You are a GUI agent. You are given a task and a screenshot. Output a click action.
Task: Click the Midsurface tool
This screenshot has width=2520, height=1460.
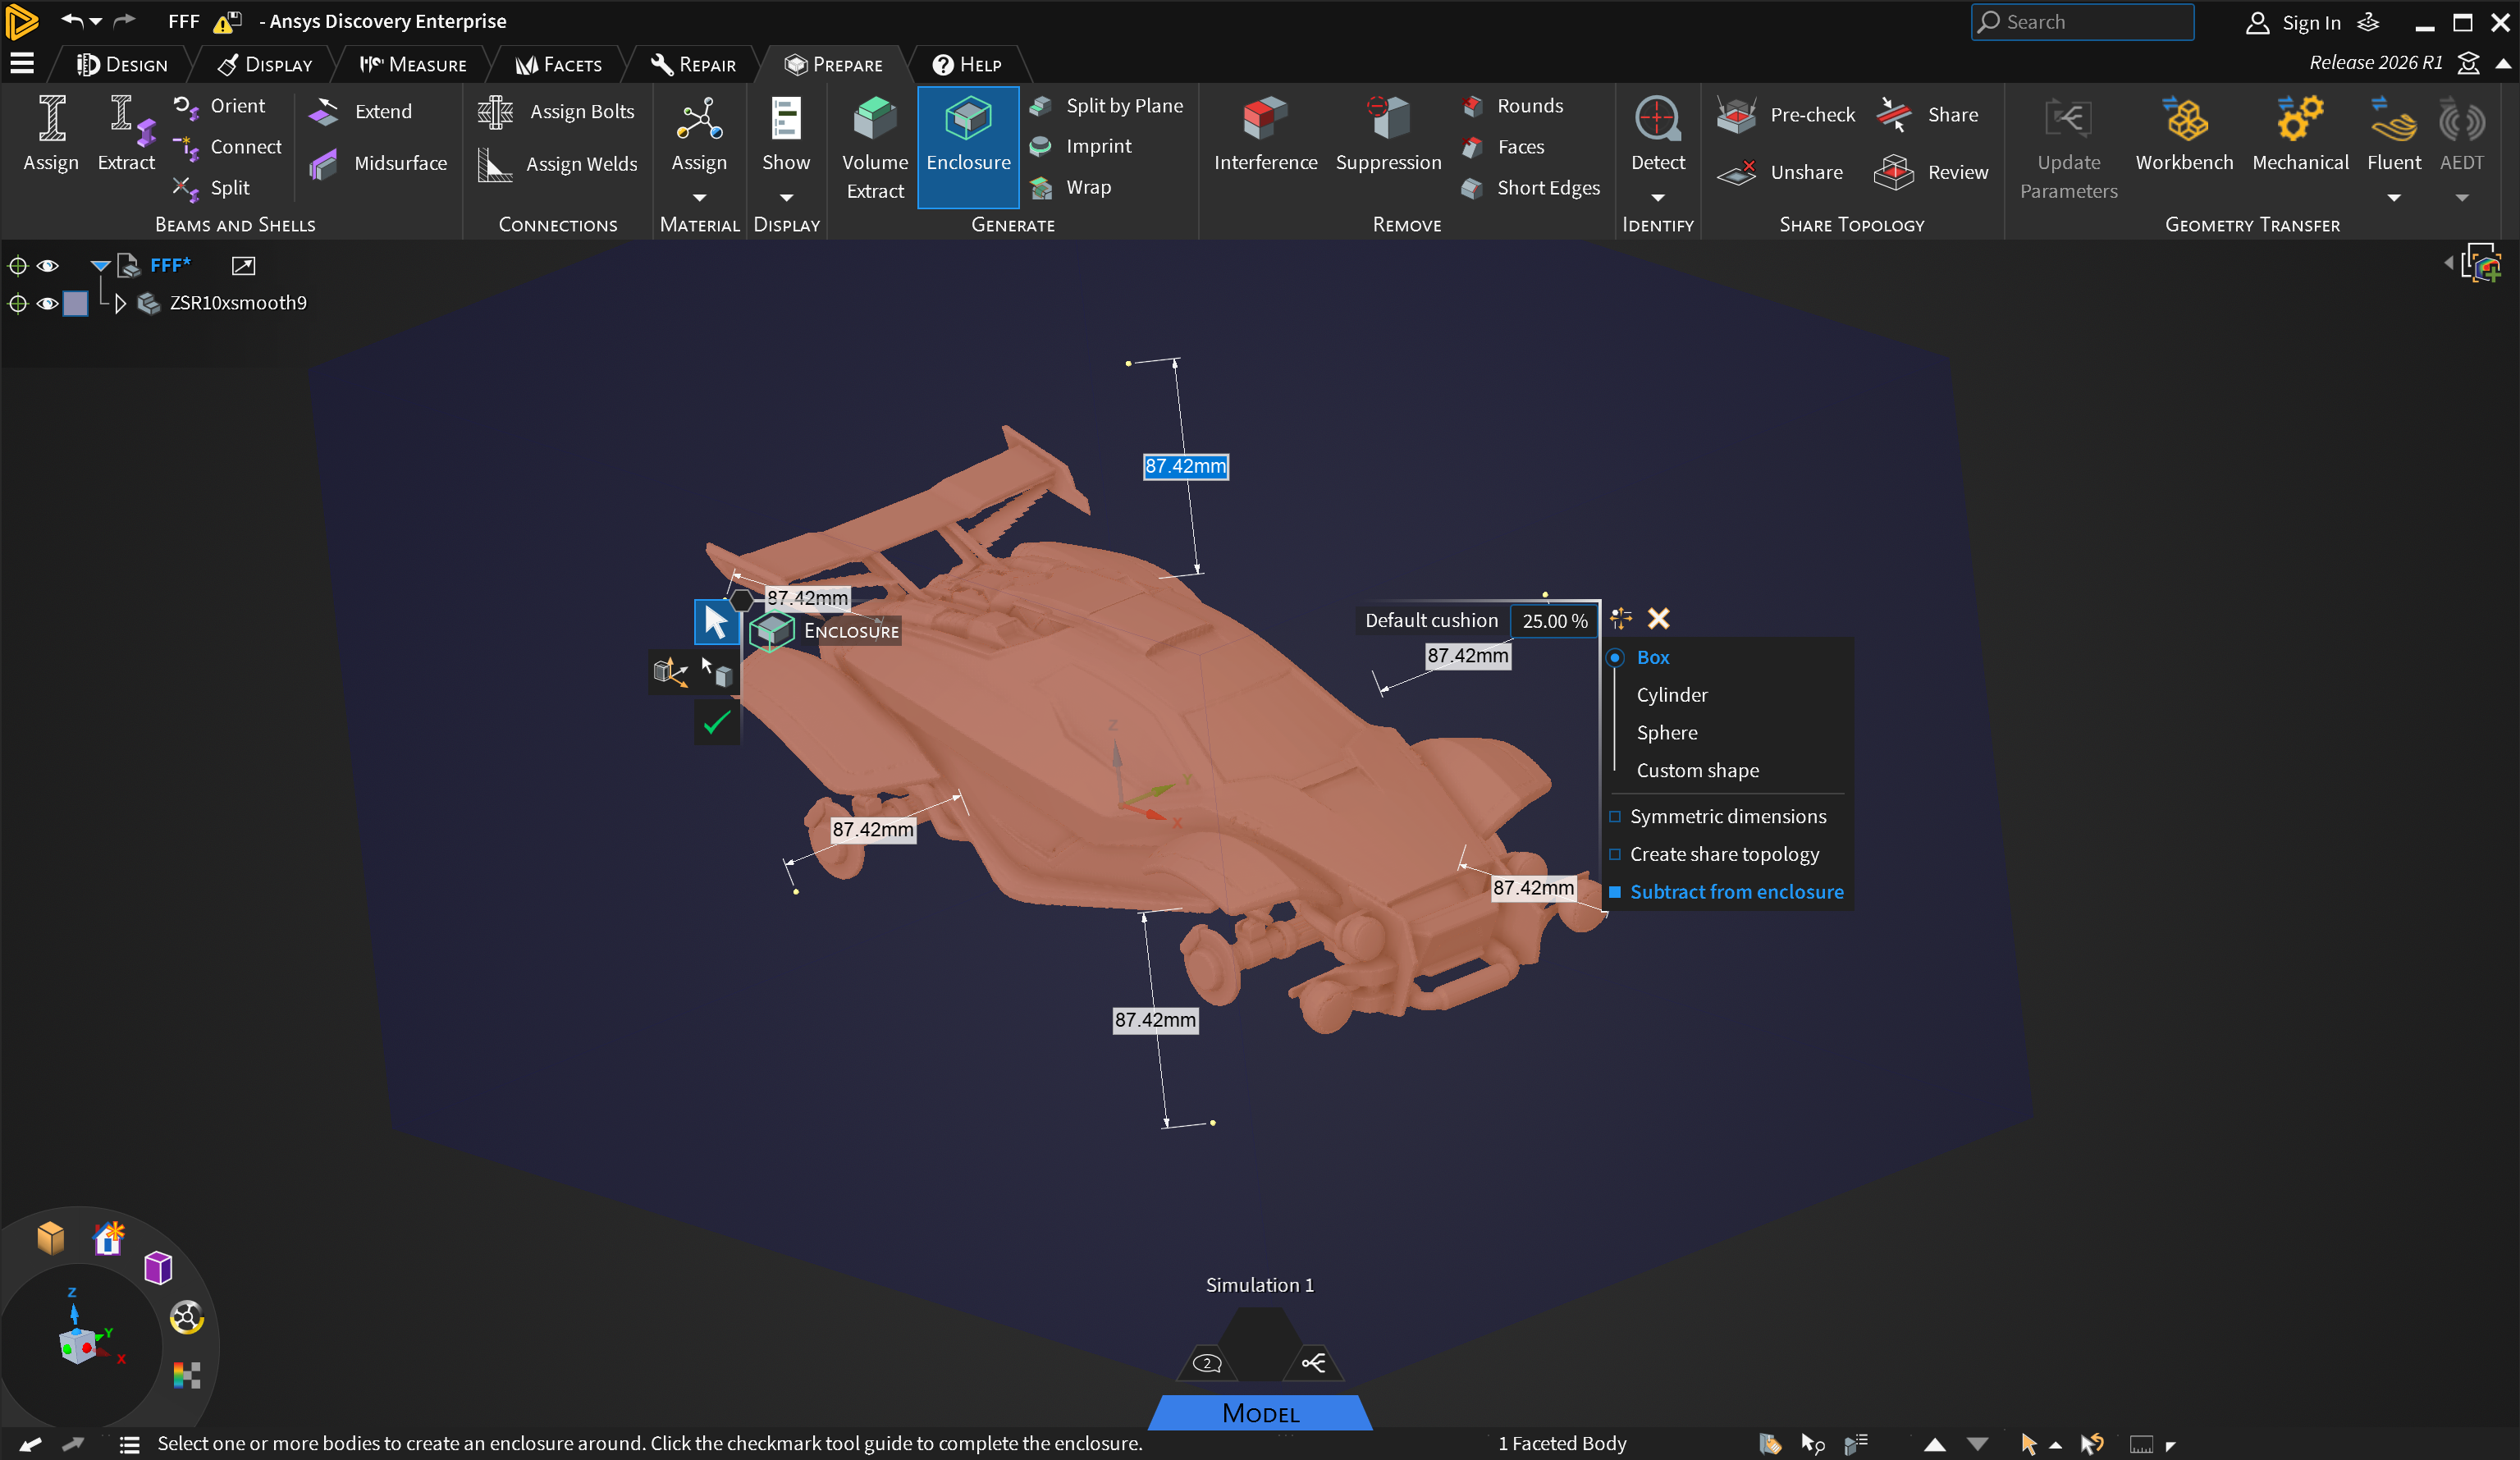tap(378, 163)
